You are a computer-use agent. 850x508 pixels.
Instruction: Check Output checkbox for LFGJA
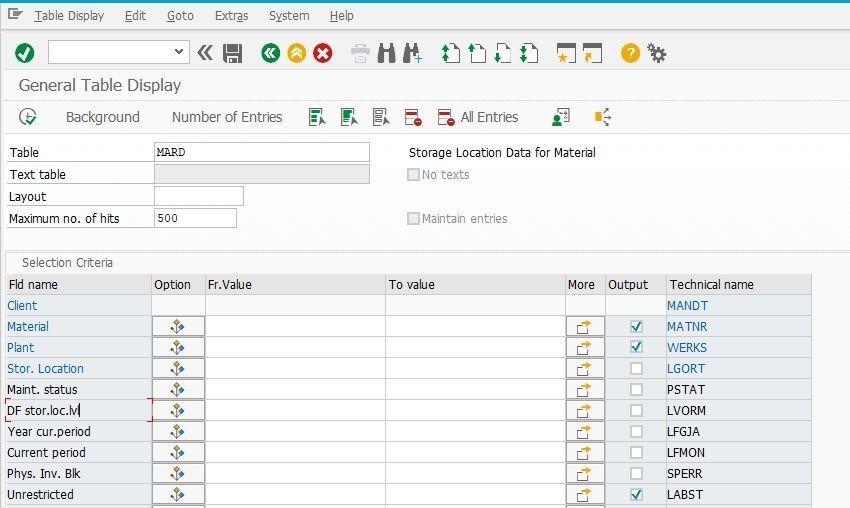(x=636, y=432)
